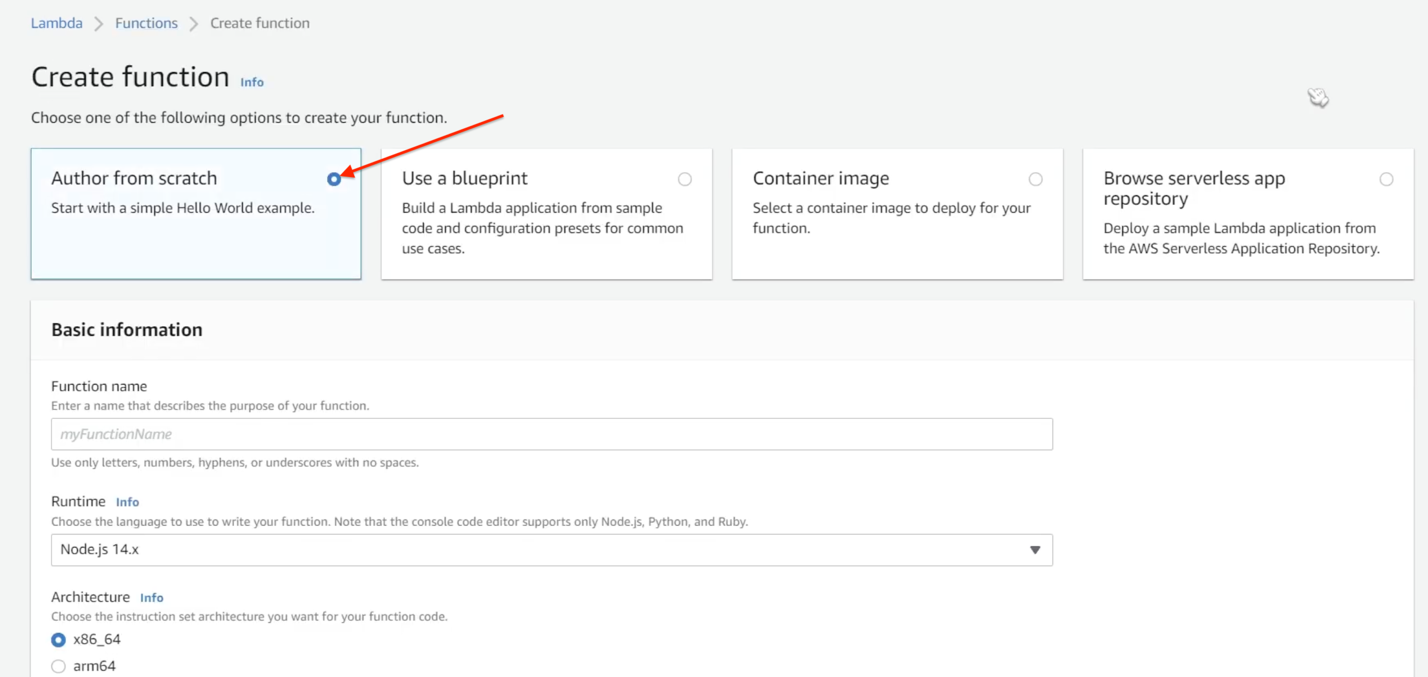This screenshot has height=677, width=1428.
Task: Click the Function name label
Action: pos(99,386)
